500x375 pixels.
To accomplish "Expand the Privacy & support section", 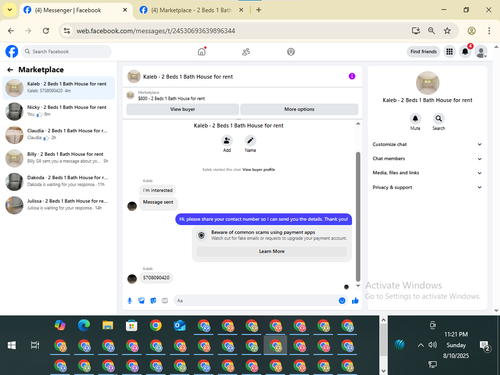I will pyautogui.click(x=427, y=187).
